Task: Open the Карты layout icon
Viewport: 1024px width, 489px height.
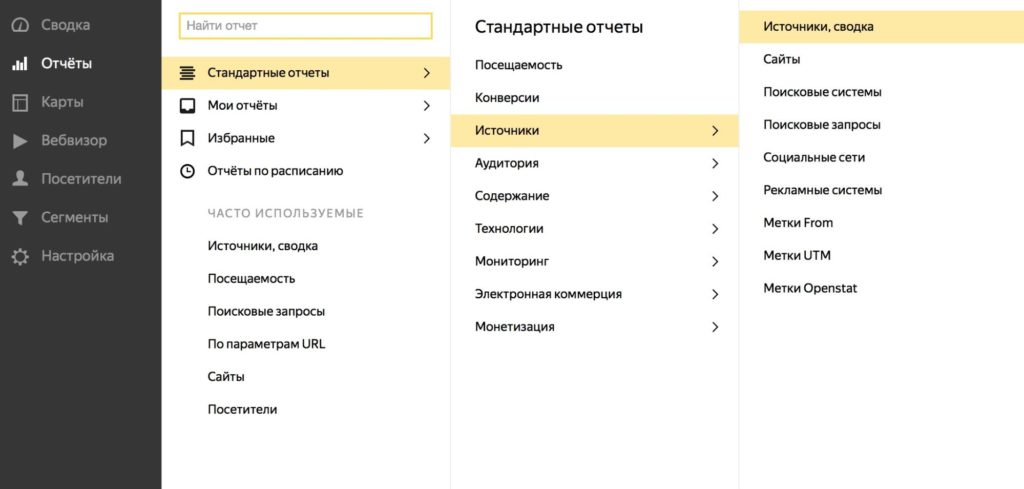Action: (20, 103)
